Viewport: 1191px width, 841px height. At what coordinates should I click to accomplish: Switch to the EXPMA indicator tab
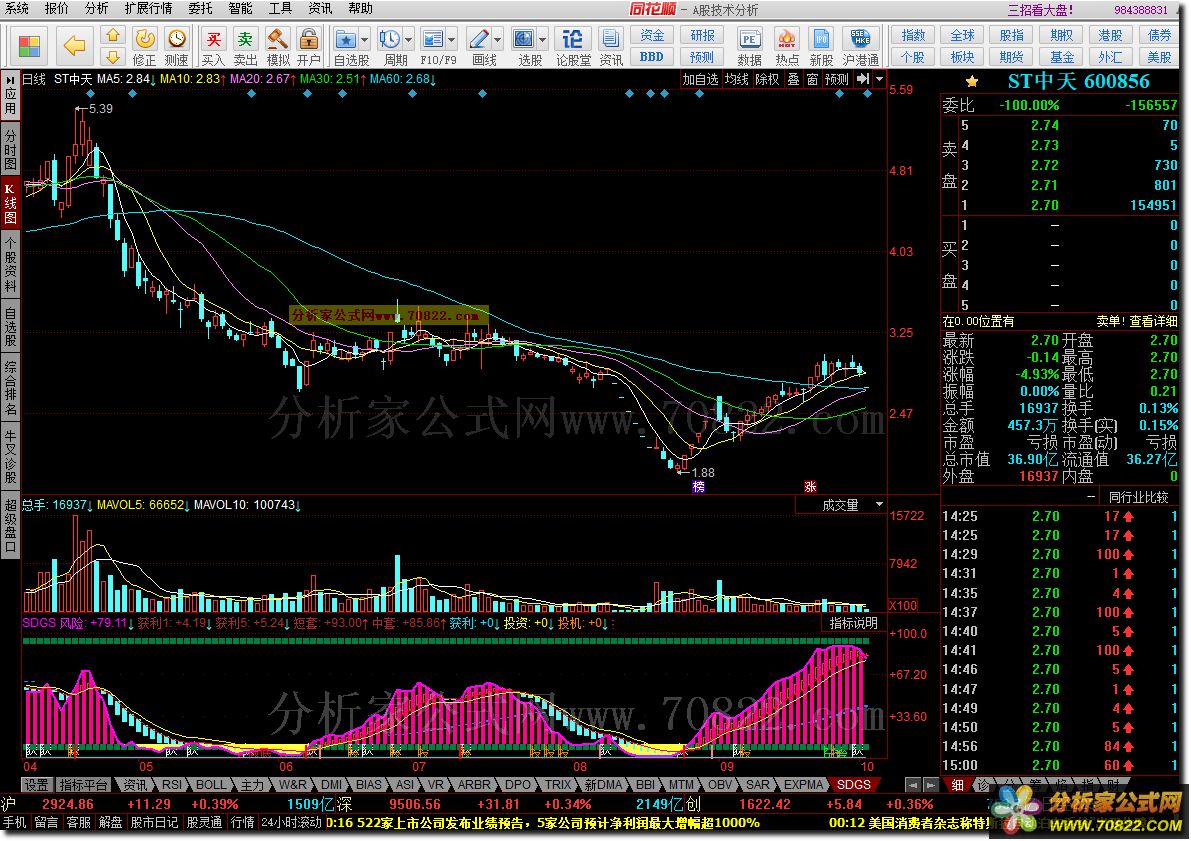coord(804,785)
